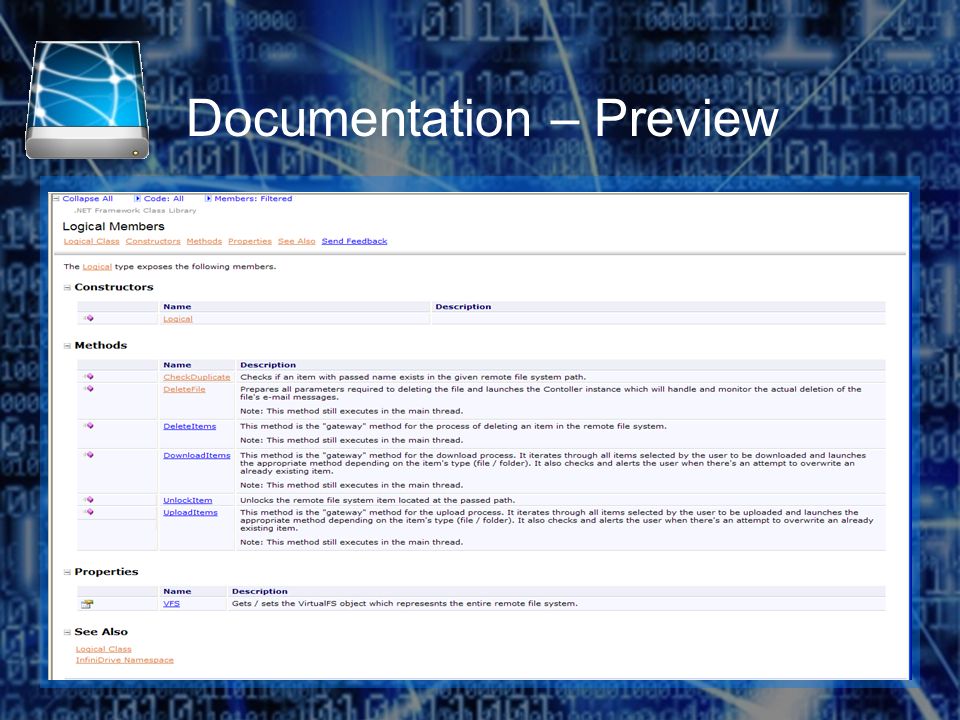Click the CheckDuplicate description text
The image size is (960, 720).
[413, 377]
